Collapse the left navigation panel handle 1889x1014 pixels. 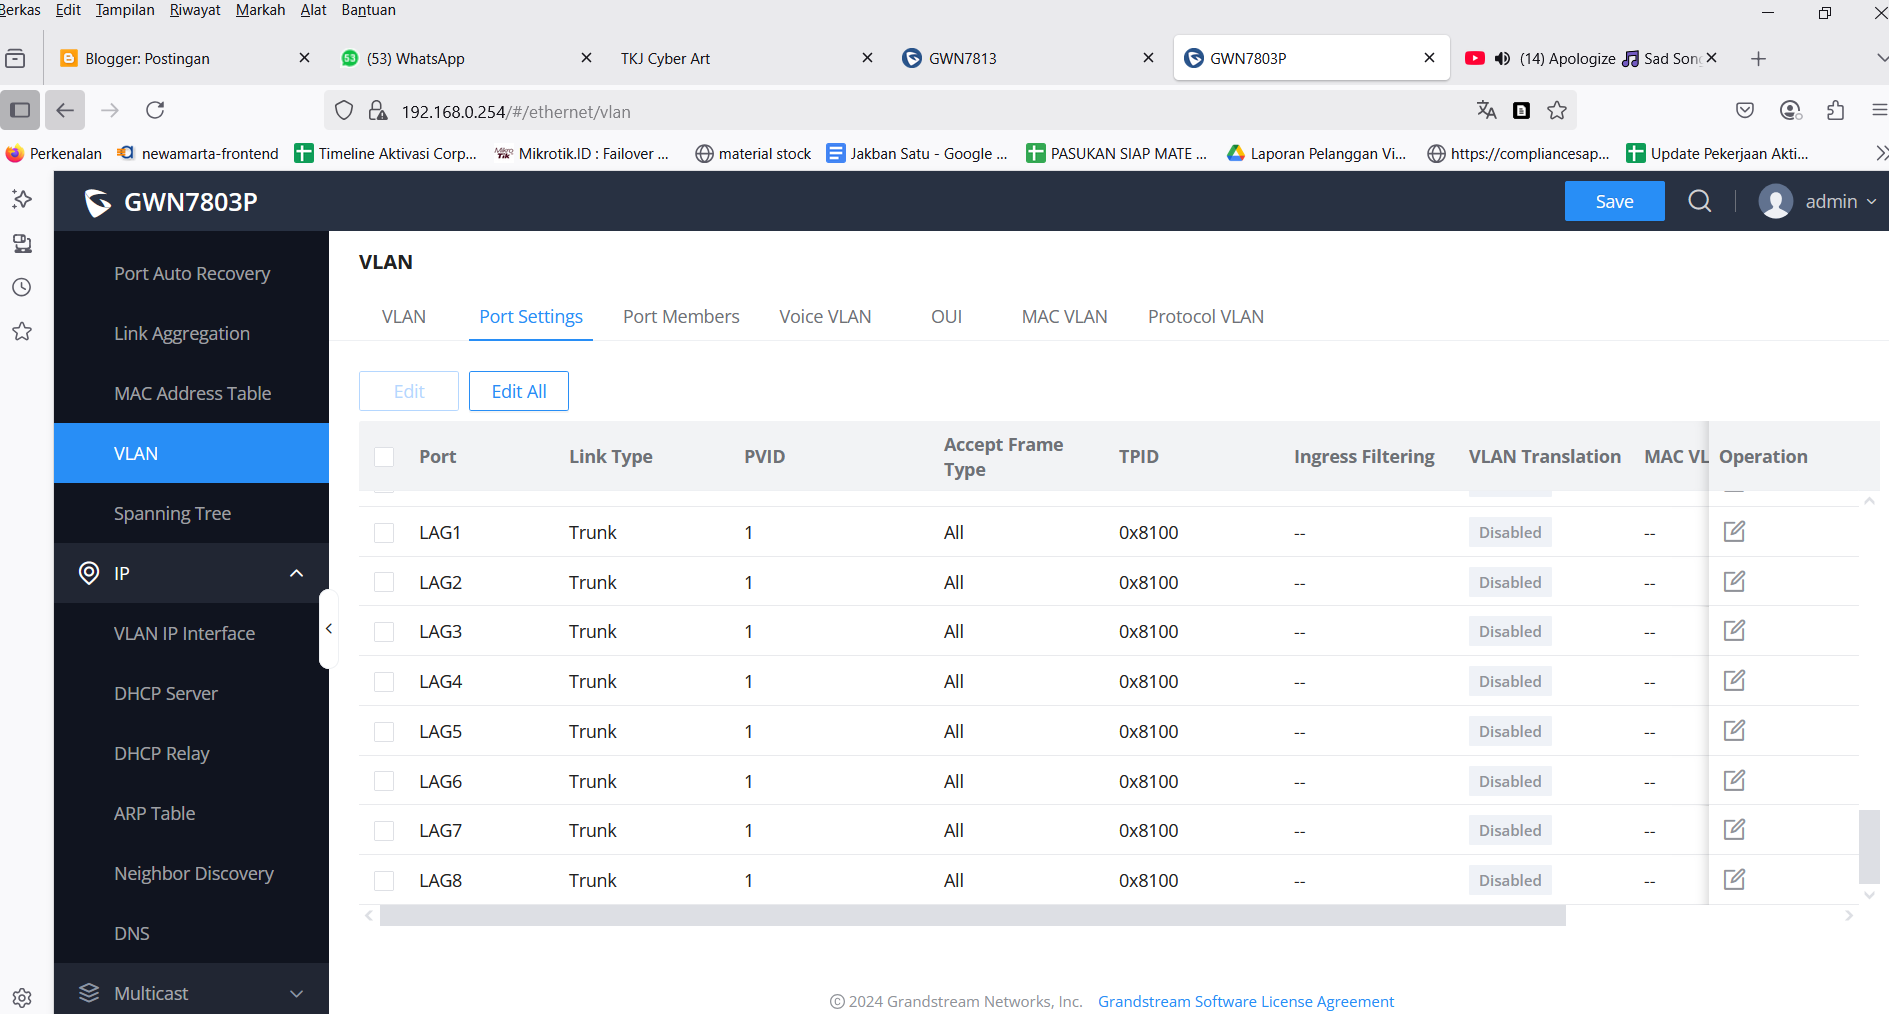328,629
